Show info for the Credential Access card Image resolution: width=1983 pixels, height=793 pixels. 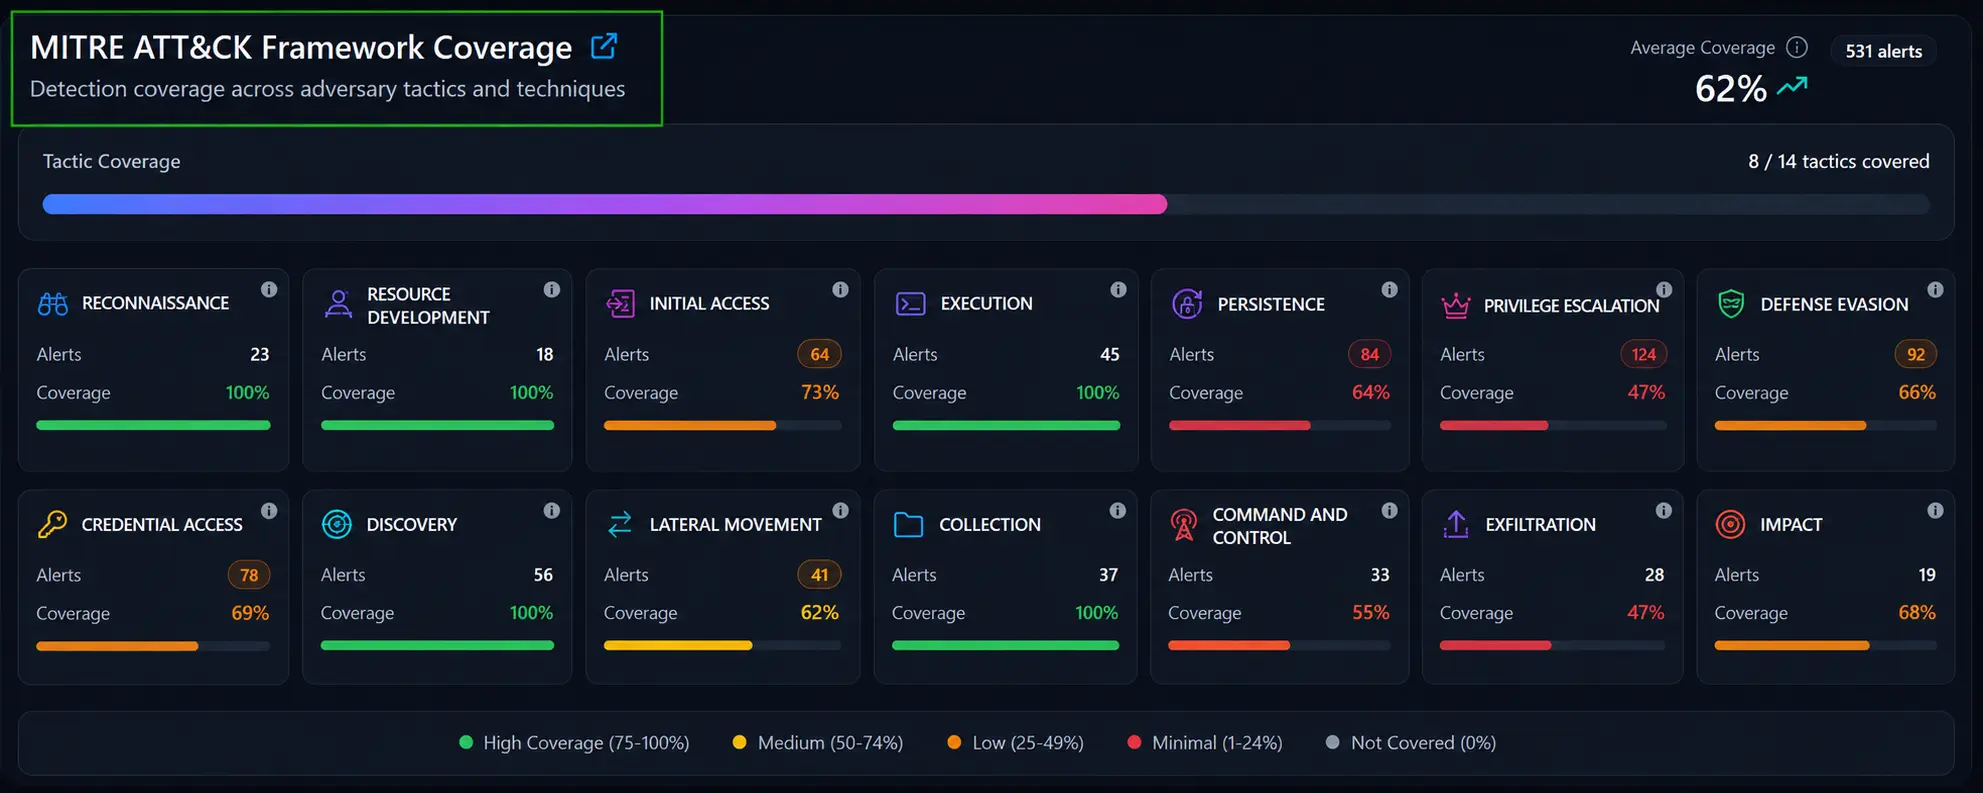[x=269, y=510]
